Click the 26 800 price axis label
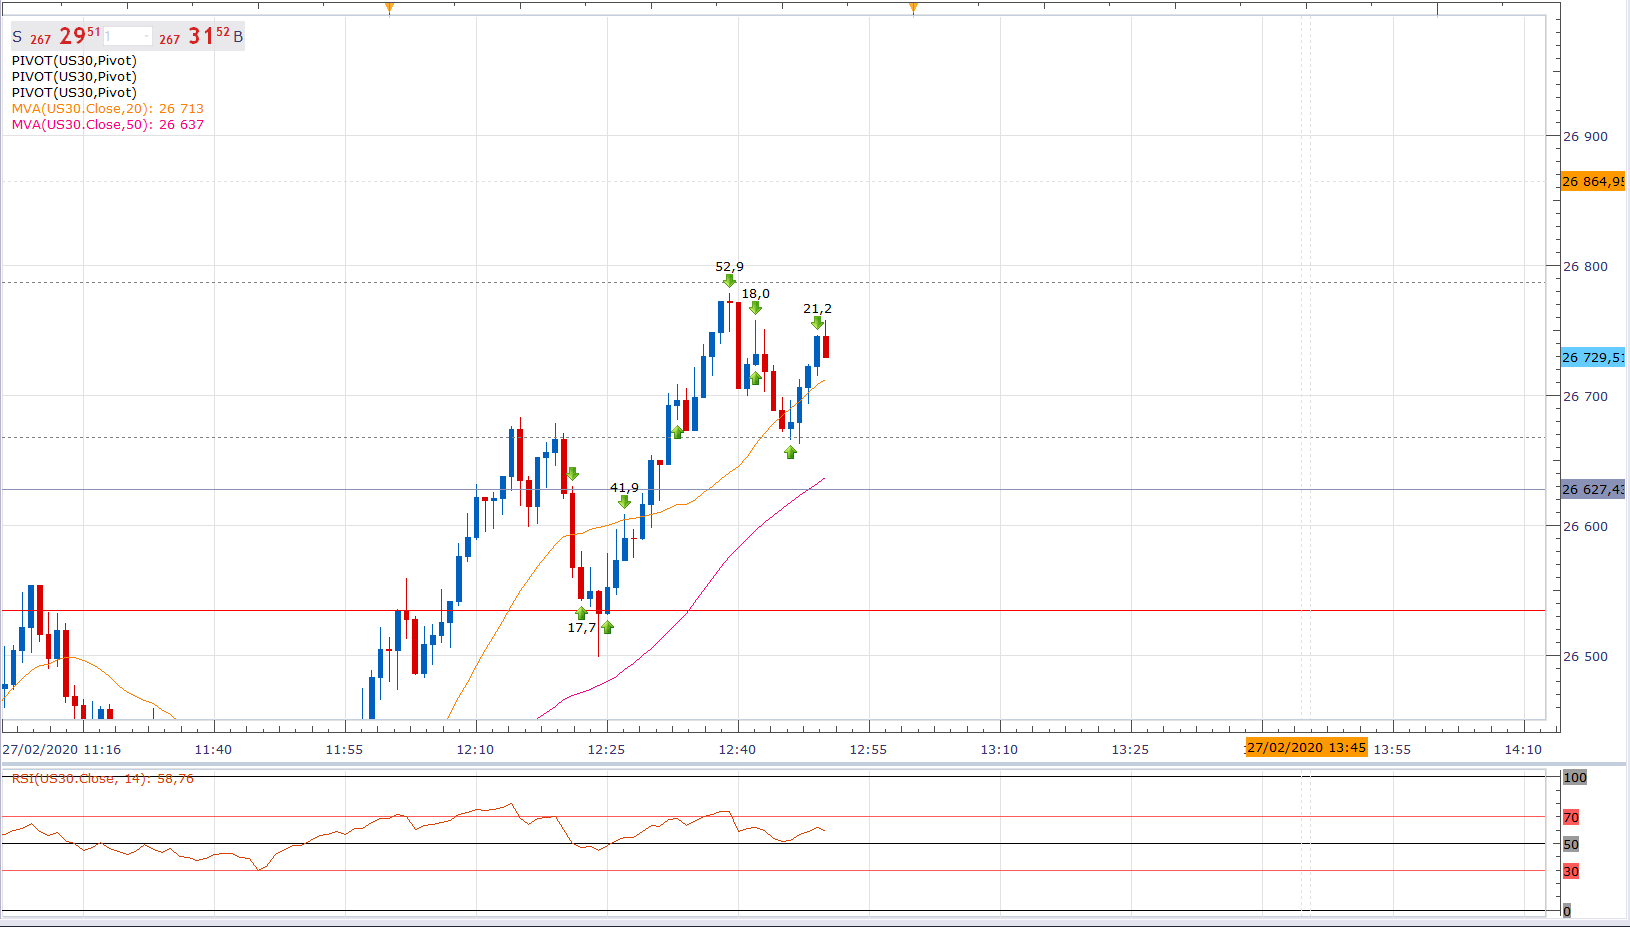 [x=1585, y=266]
